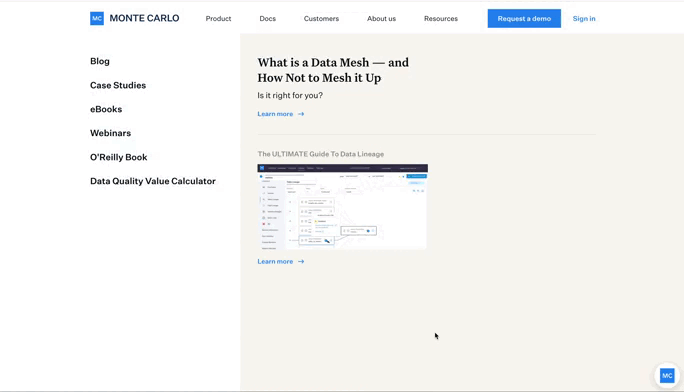
Task: Click Request a demo button
Action: coord(524,18)
